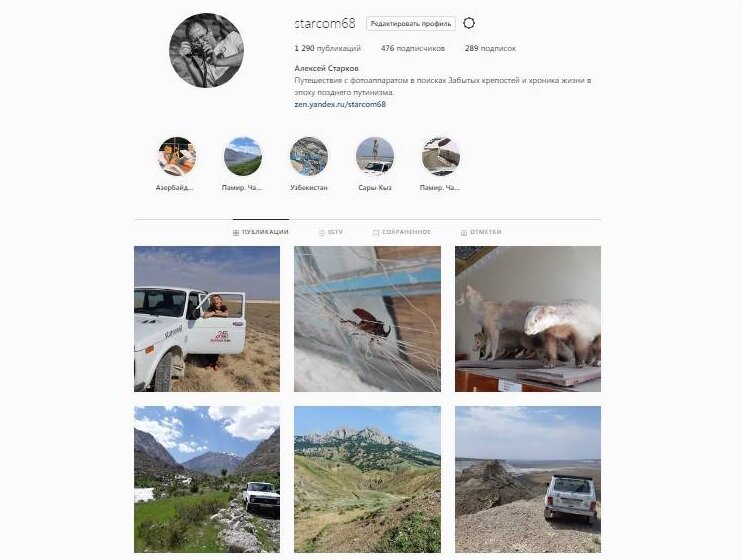Screen dimensions: 743x560
Task: View the first Памир story highlight with mountains
Action: coord(242,156)
